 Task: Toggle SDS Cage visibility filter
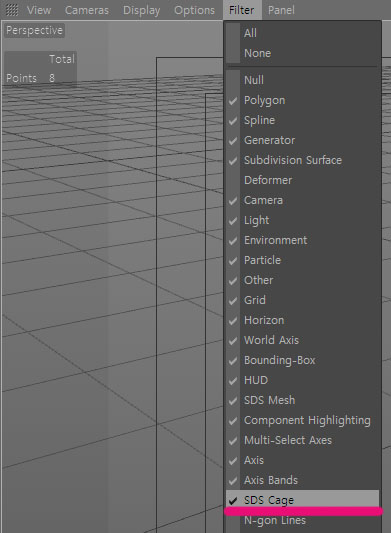click(303, 500)
